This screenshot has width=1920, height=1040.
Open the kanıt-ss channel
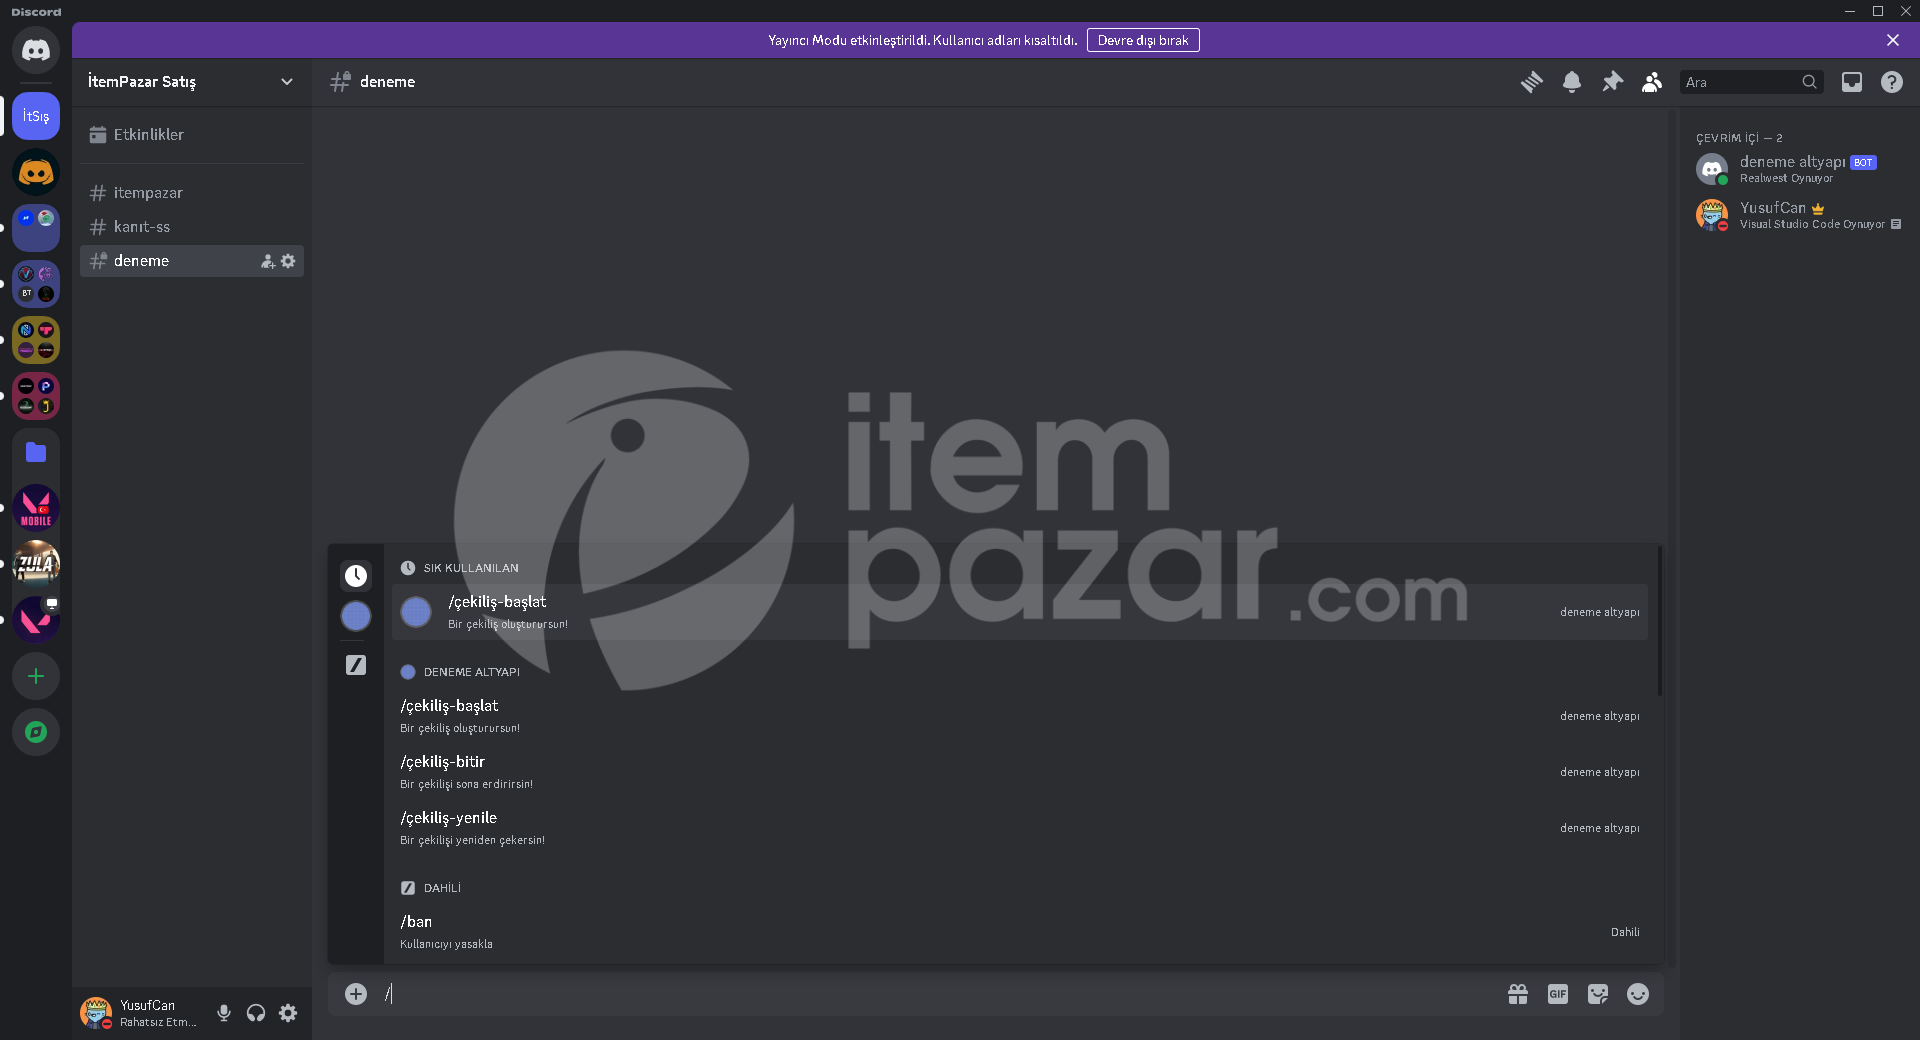[x=191, y=227]
